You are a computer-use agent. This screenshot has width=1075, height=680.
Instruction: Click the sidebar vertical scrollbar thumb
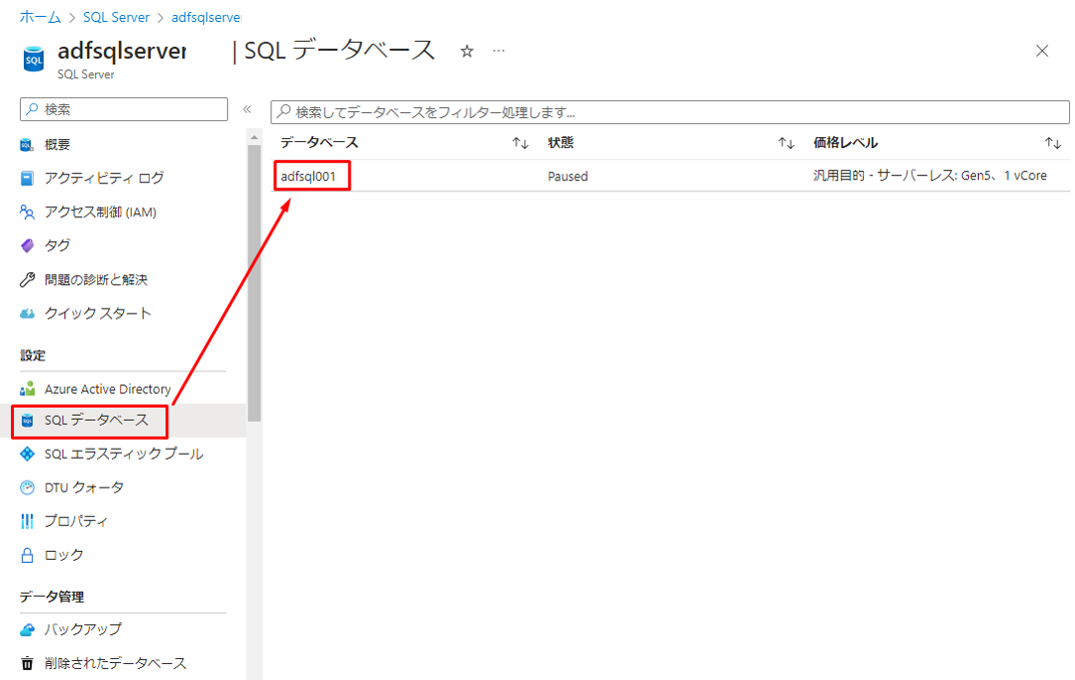tap(254, 282)
